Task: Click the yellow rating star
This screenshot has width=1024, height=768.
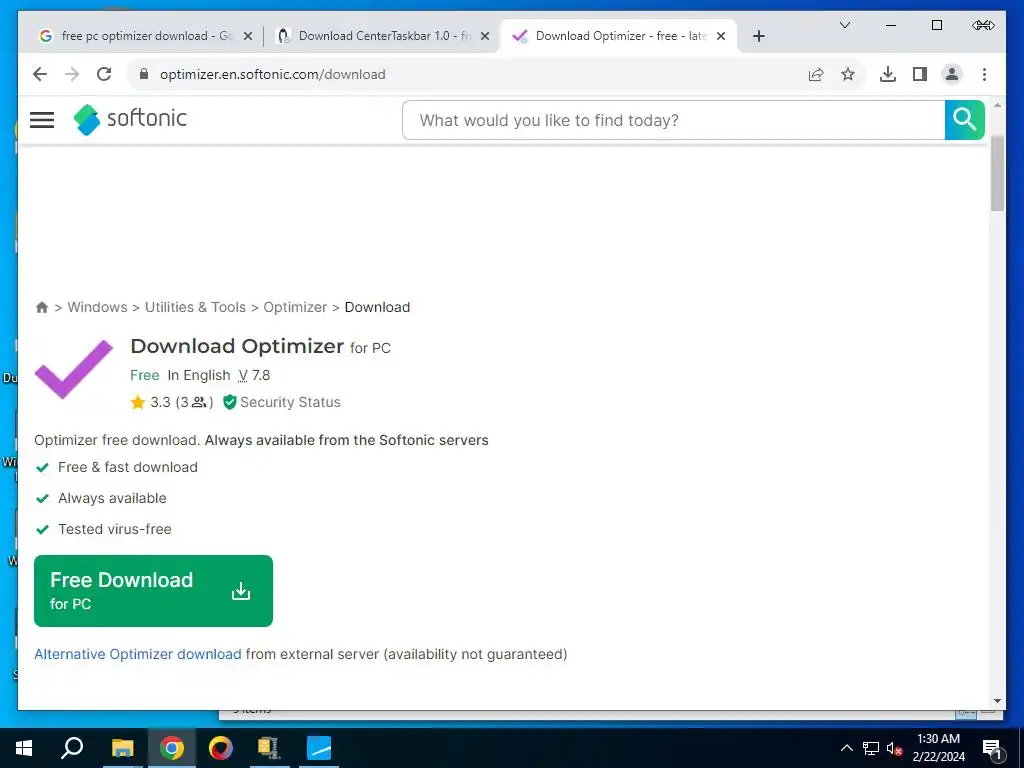Action: point(137,402)
